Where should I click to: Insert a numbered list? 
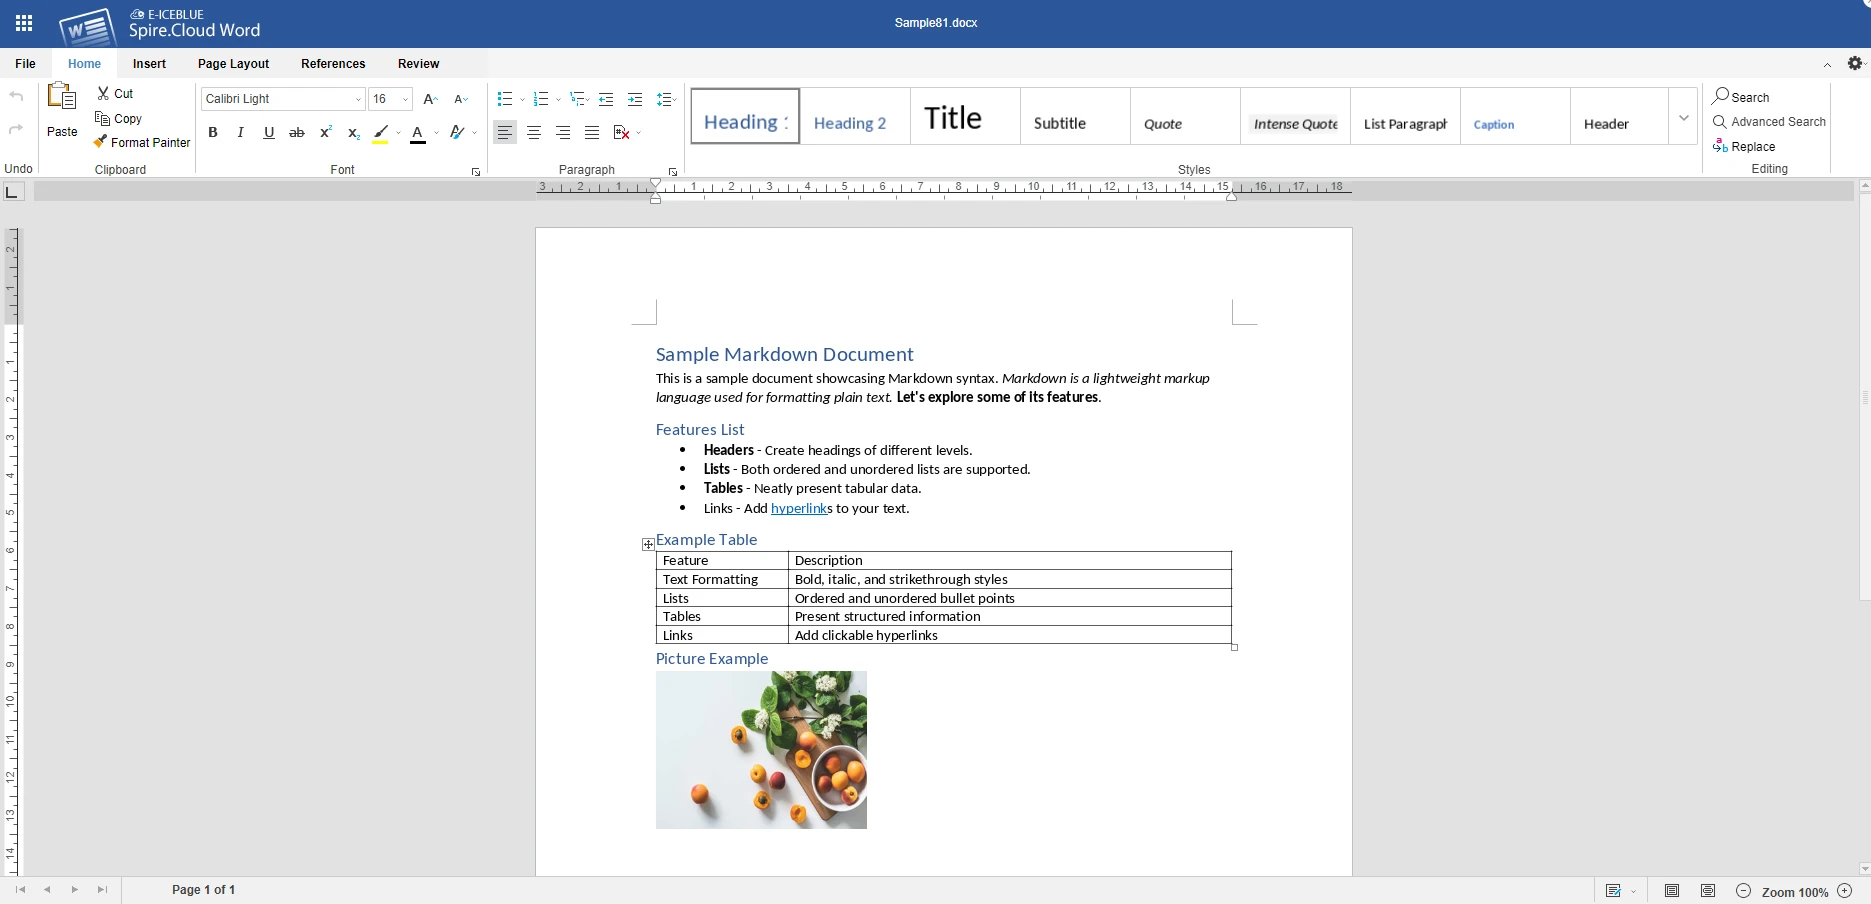pos(541,99)
